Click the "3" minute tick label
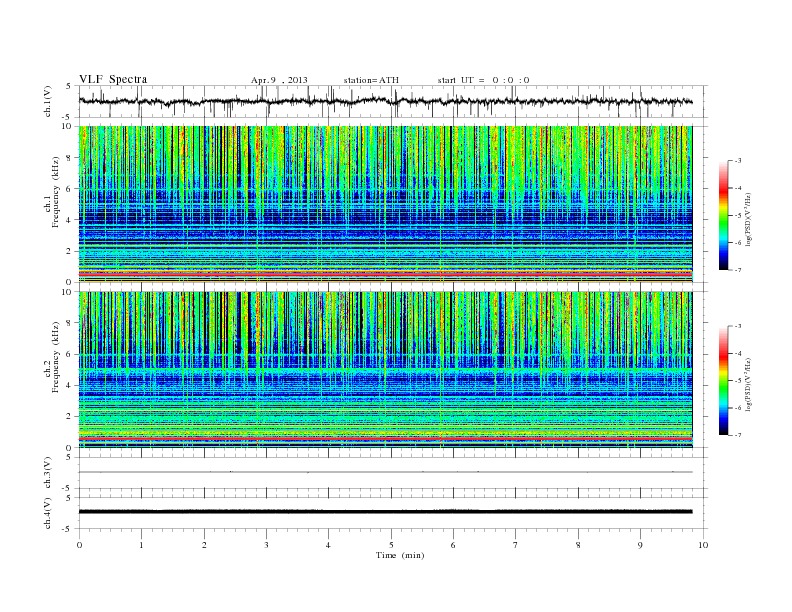Image resolution: width=792 pixels, height=612 pixels. (266, 545)
